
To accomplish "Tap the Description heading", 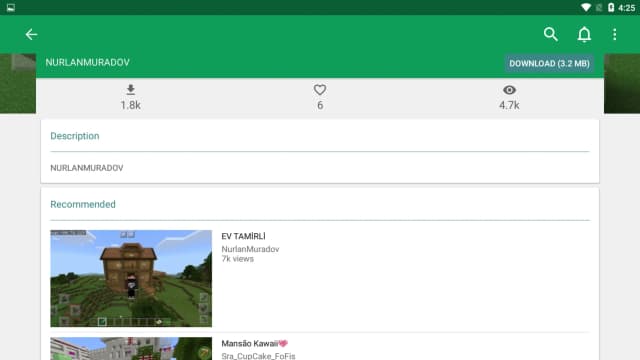I will pyautogui.click(x=75, y=136).
